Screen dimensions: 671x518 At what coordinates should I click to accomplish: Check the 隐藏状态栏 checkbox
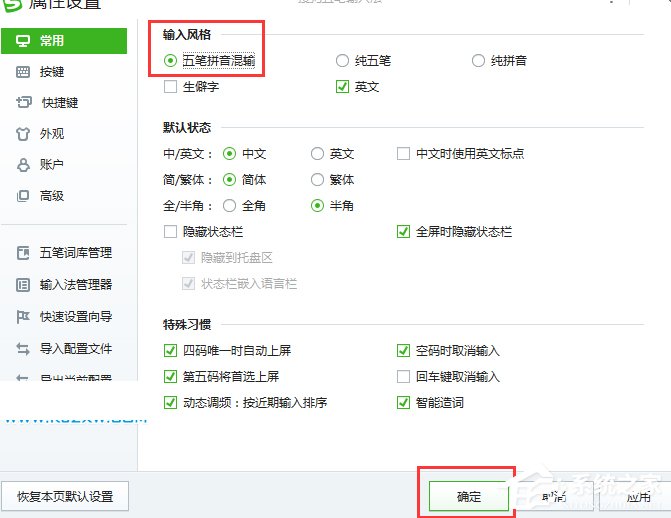(170, 232)
